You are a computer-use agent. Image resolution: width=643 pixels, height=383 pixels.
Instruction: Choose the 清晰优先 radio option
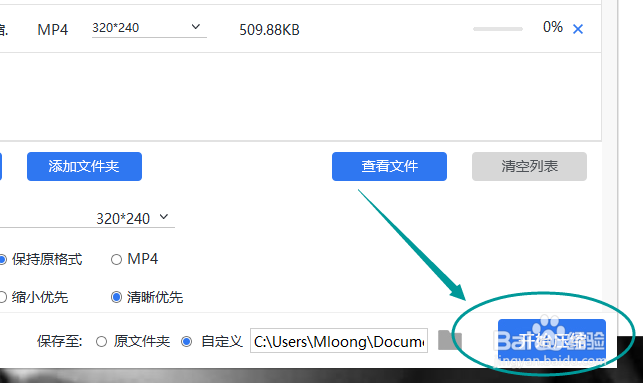[x=116, y=297]
